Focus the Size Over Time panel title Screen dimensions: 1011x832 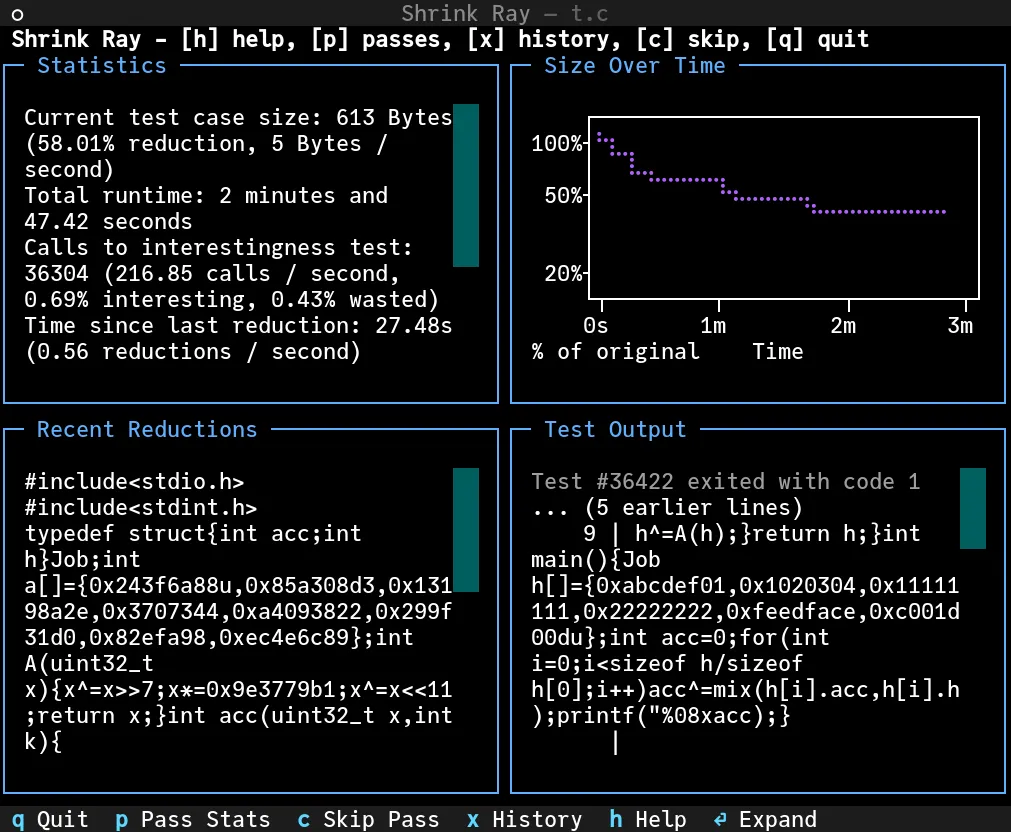tap(634, 65)
